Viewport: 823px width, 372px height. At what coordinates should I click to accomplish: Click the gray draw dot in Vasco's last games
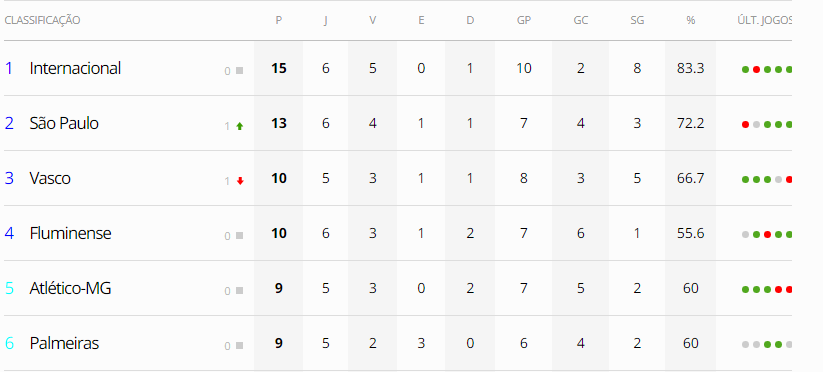click(x=778, y=179)
